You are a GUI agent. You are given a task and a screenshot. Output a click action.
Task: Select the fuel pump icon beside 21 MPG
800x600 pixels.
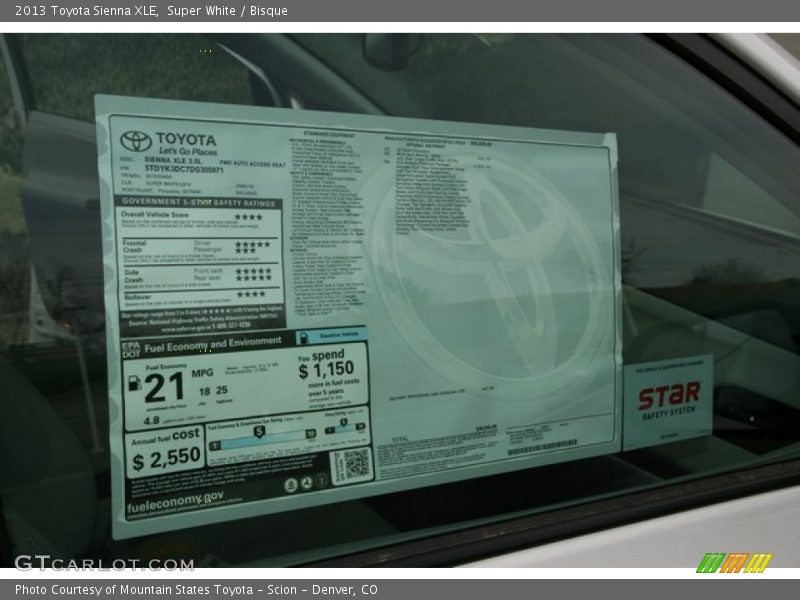click(135, 383)
